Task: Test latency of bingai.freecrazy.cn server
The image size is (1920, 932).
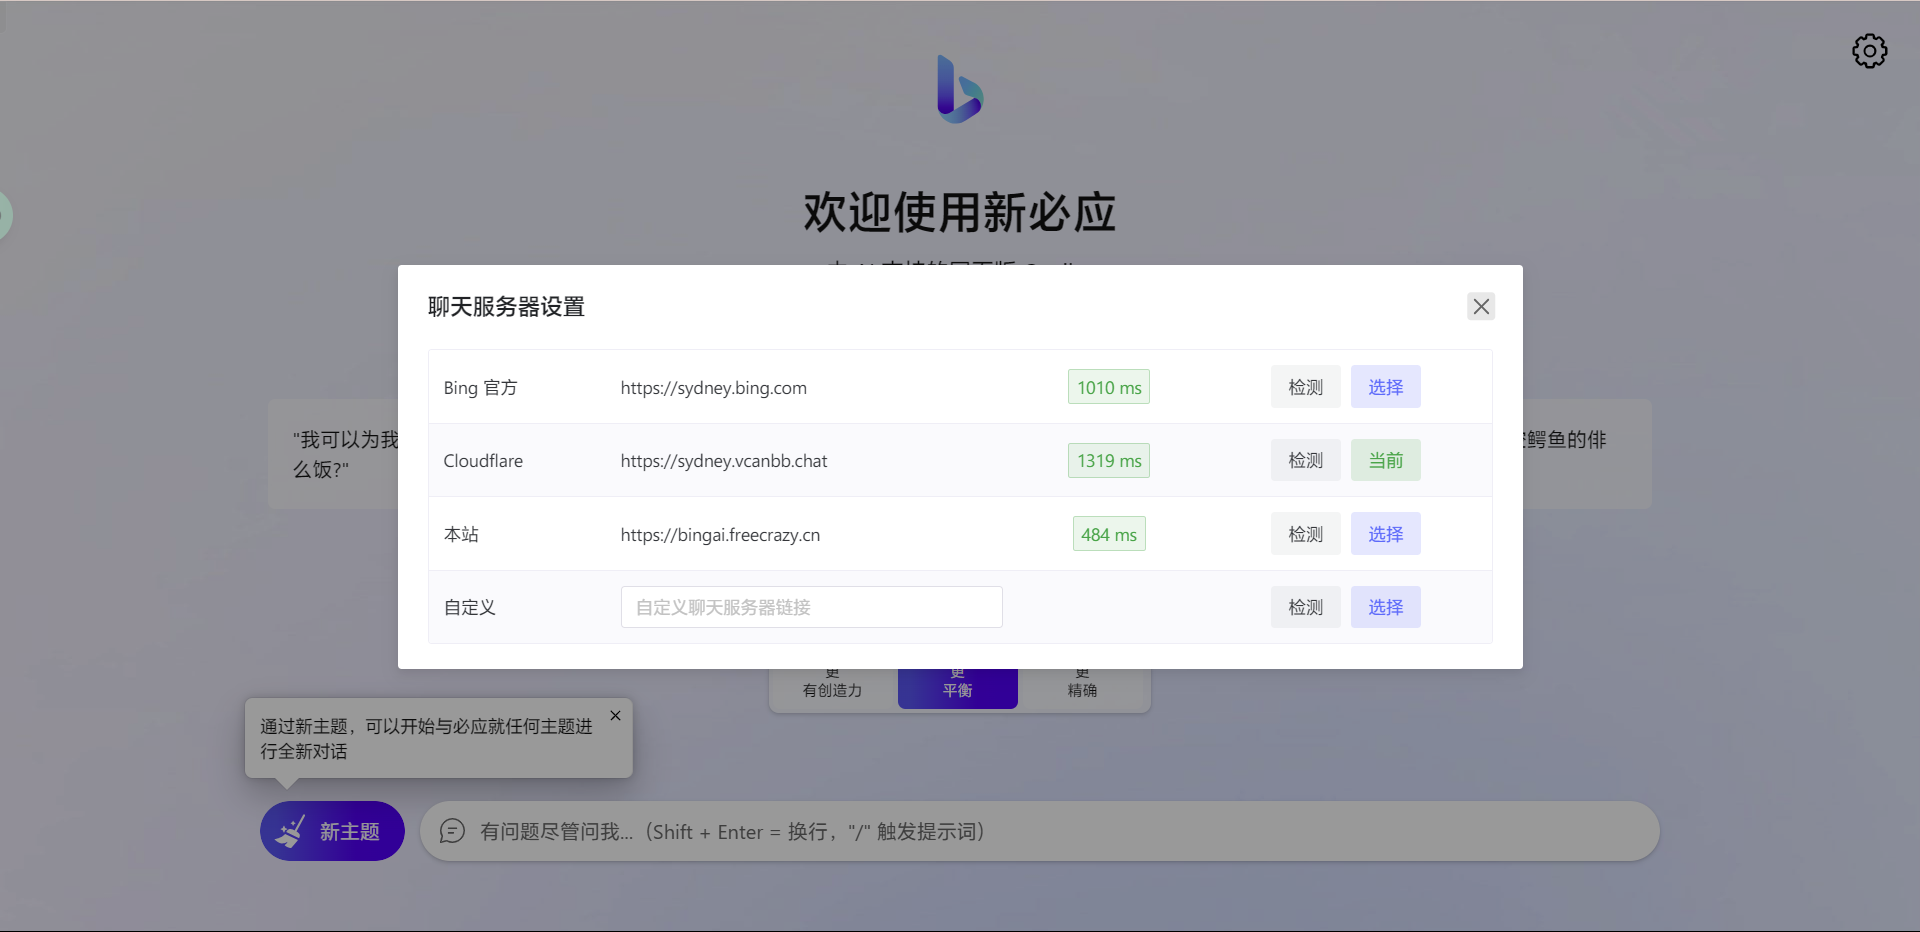Action: [1305, 534]
